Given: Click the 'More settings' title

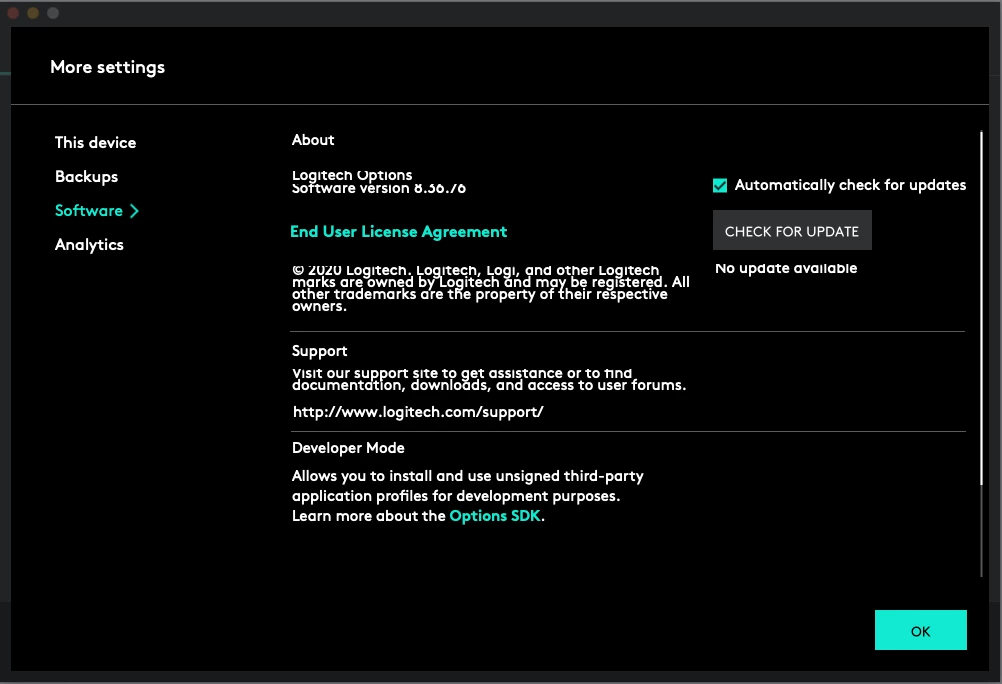Looking at the screenshot, I should coord(107,67).
